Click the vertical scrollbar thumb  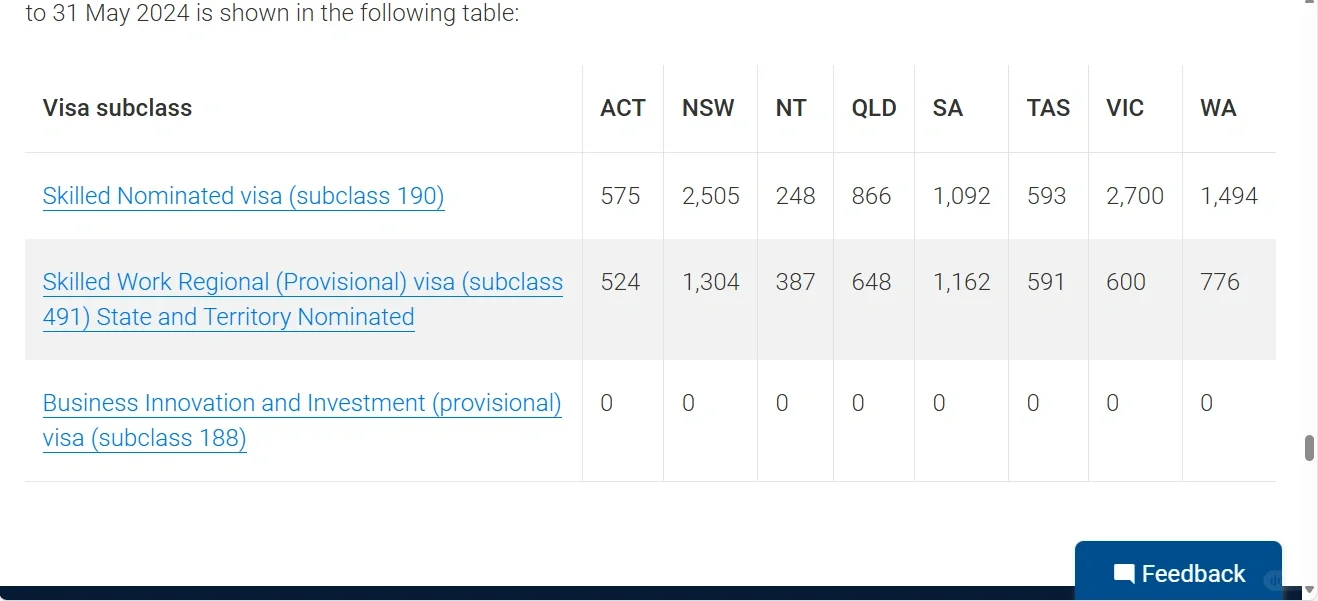click(1309, 448)
